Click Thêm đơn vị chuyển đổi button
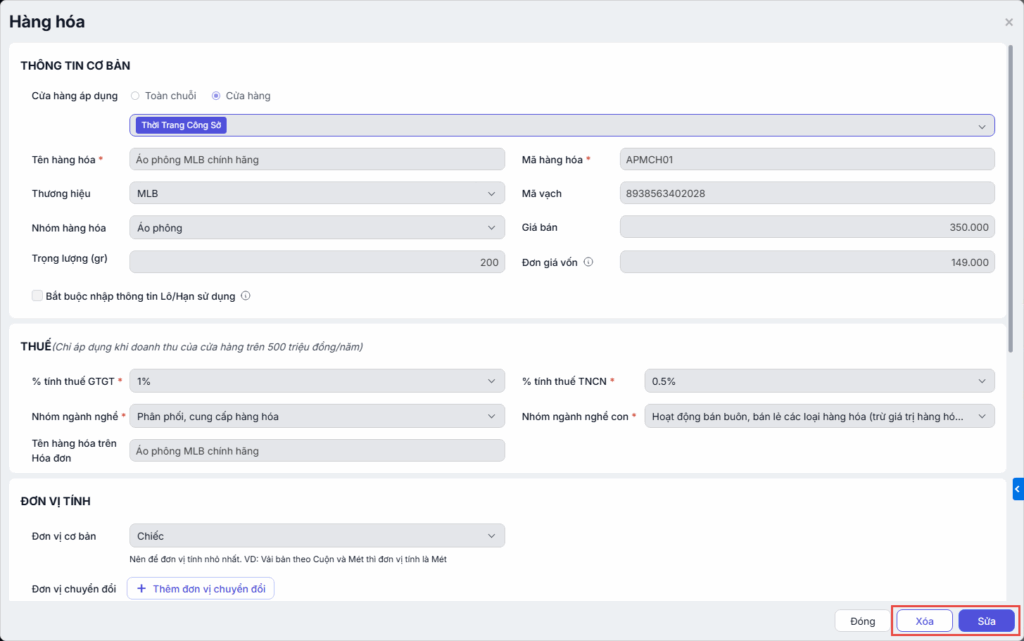Viewport: 1024px width, 641px height. pyautogui.click(x=200, y=589)
